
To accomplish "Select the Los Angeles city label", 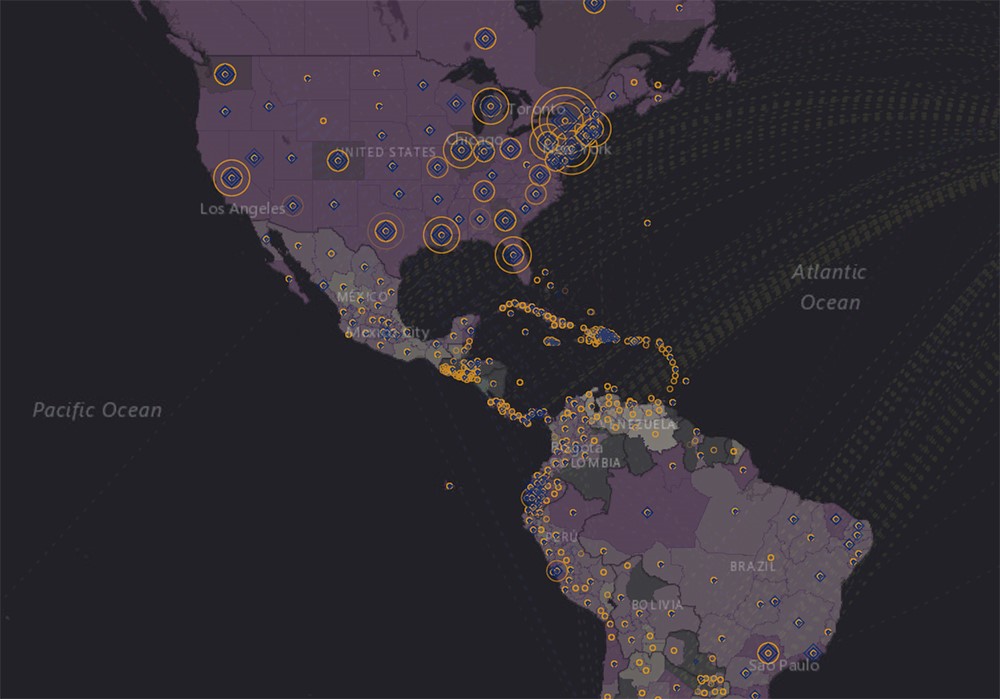I will (241, 209).
